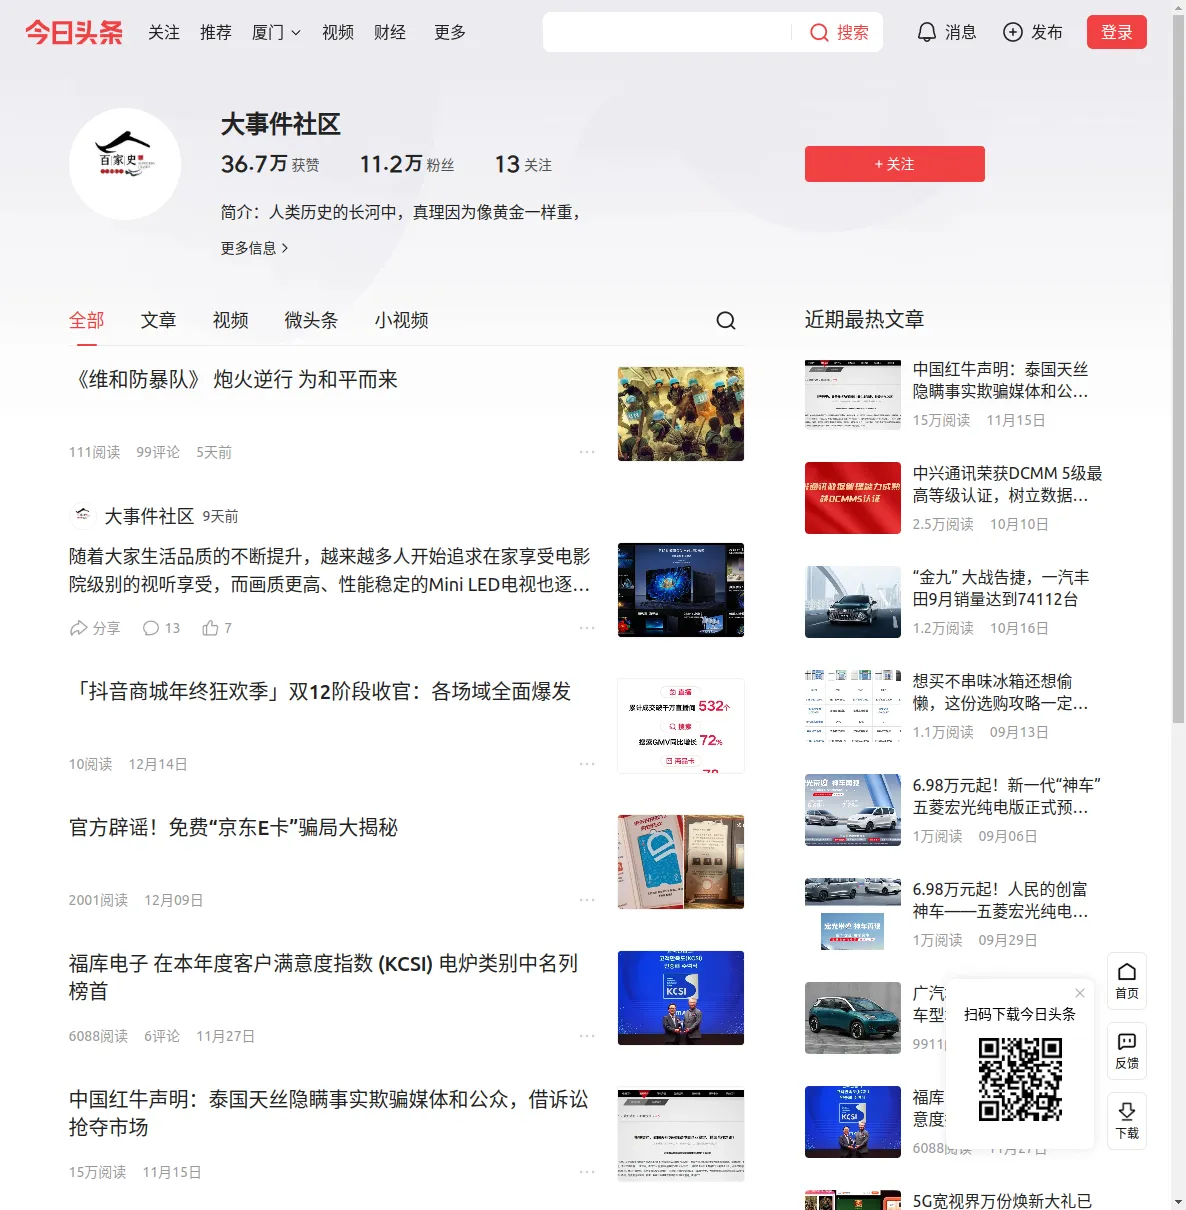This screenshot has height=1210, width=1186.
Task: Open more options for 维和防暴队 article
Action: [587, 452]
